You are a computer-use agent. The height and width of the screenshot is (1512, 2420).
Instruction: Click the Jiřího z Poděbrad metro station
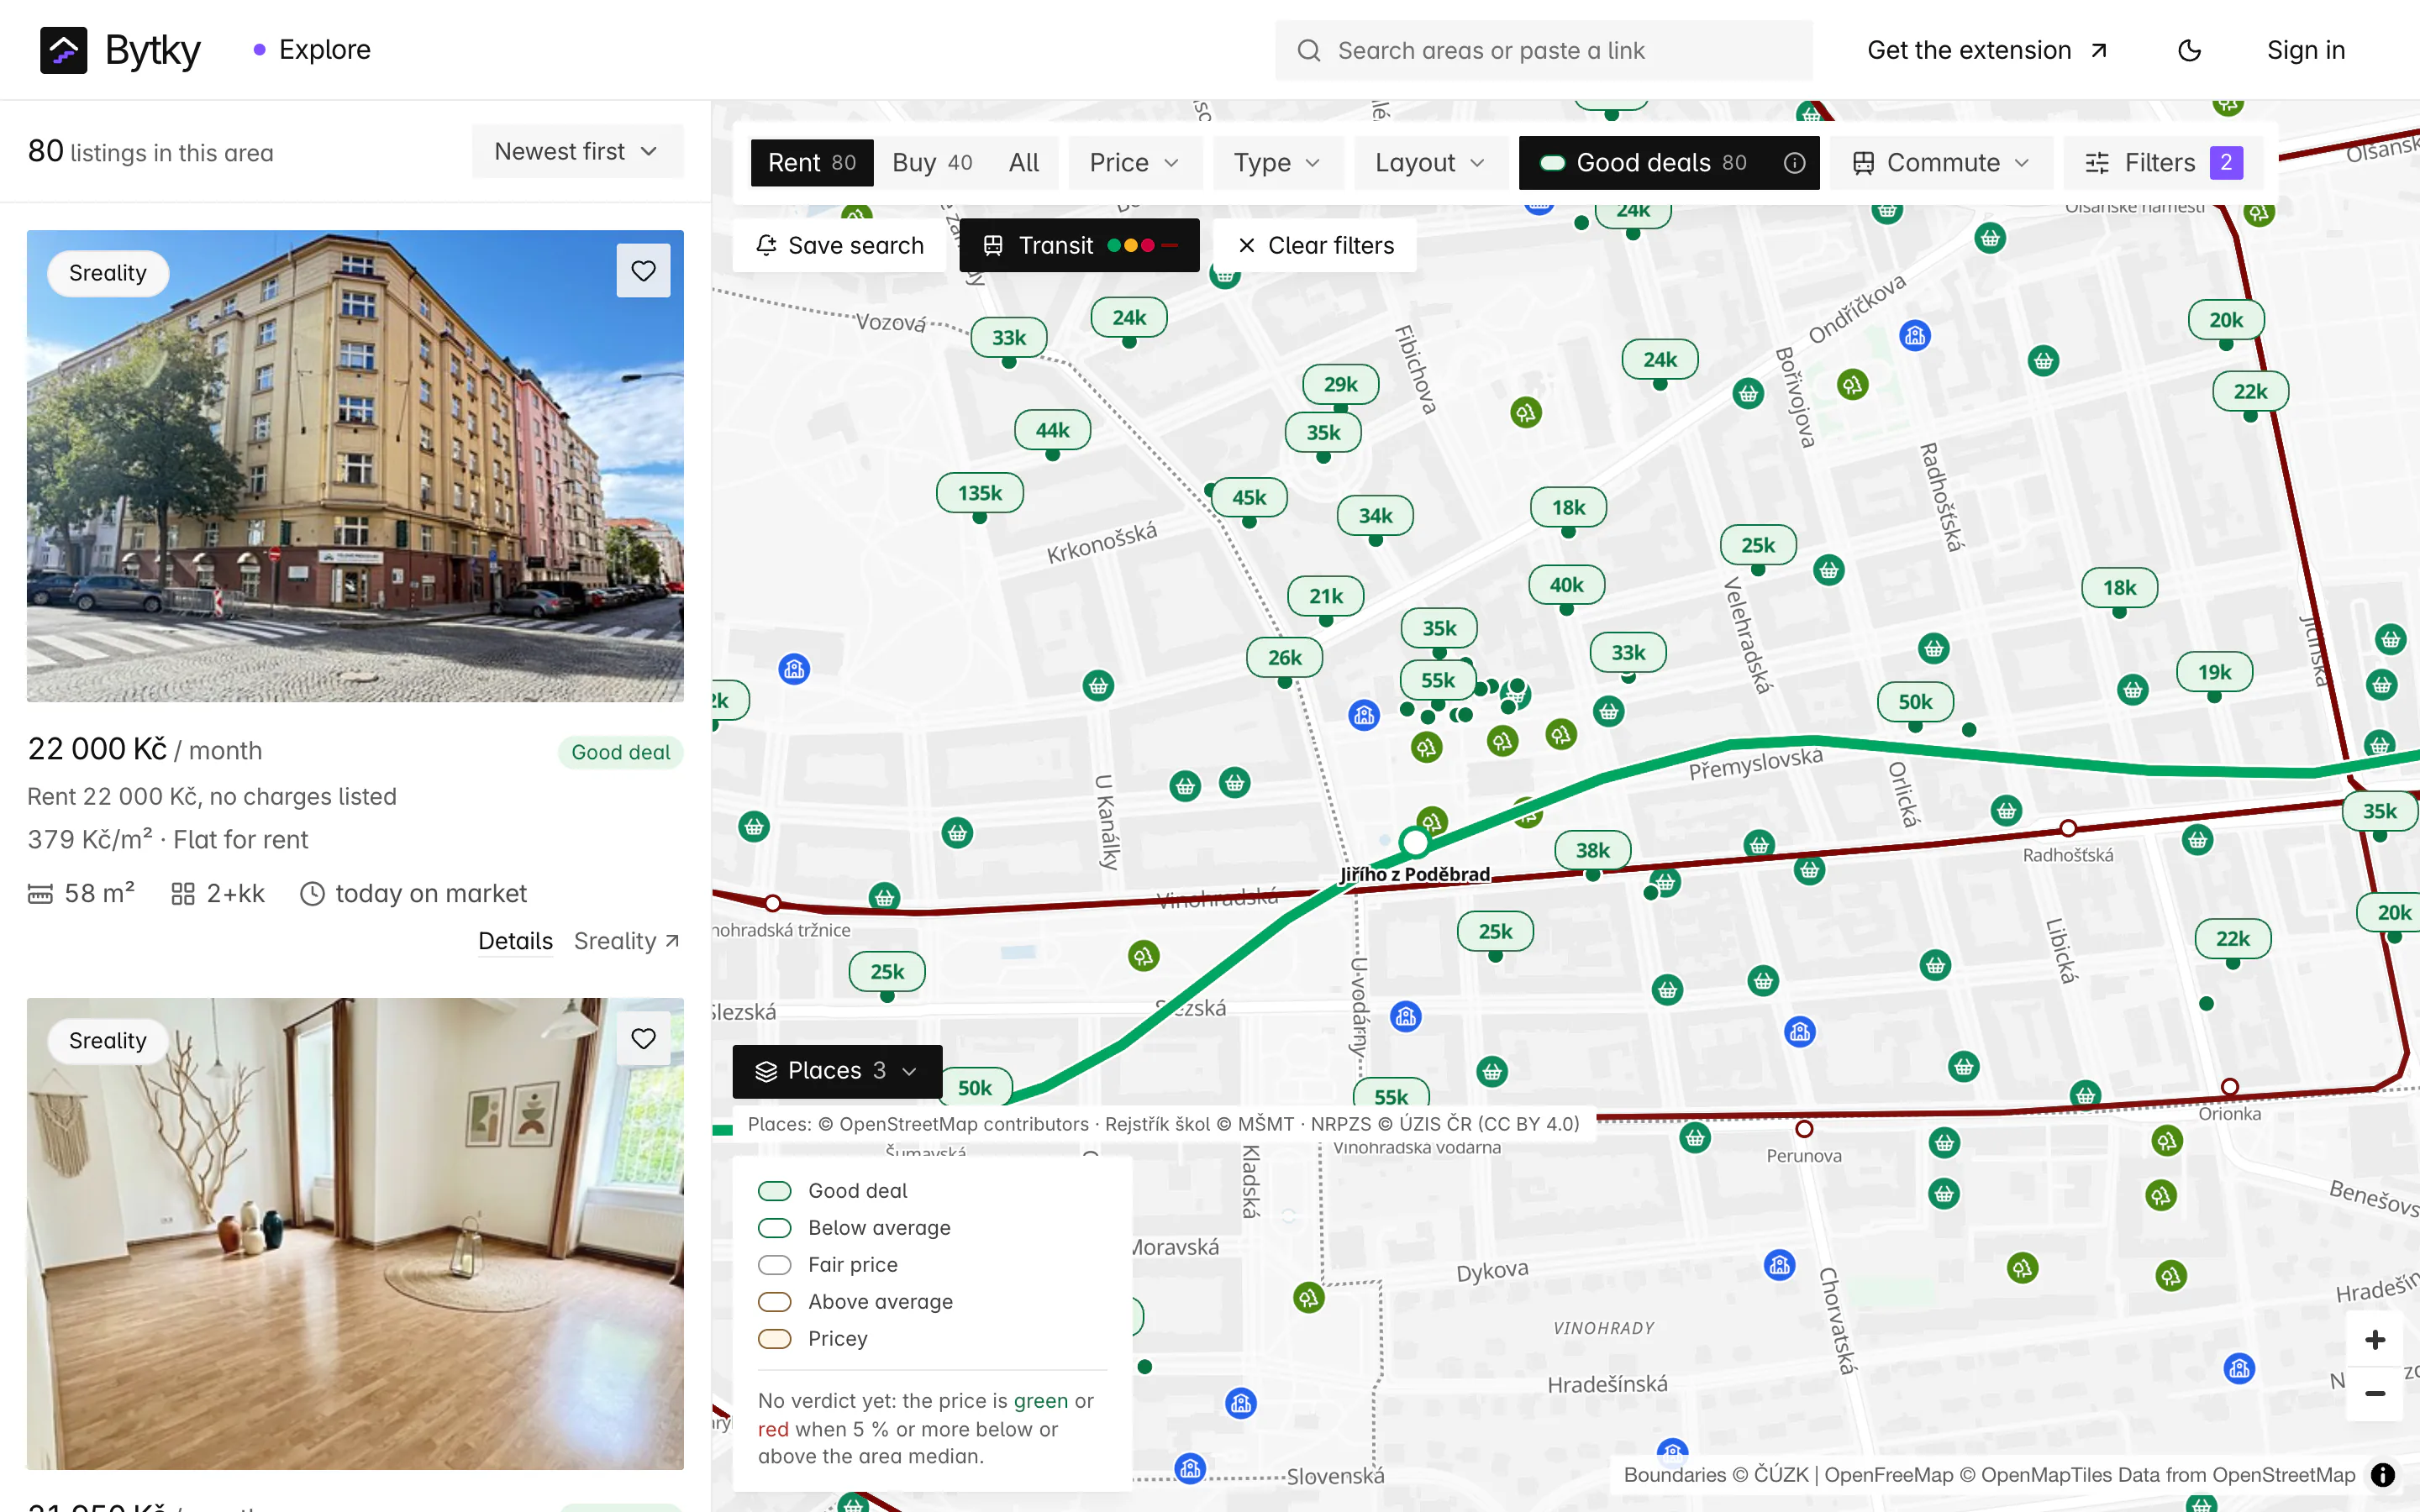point(1414,842)
